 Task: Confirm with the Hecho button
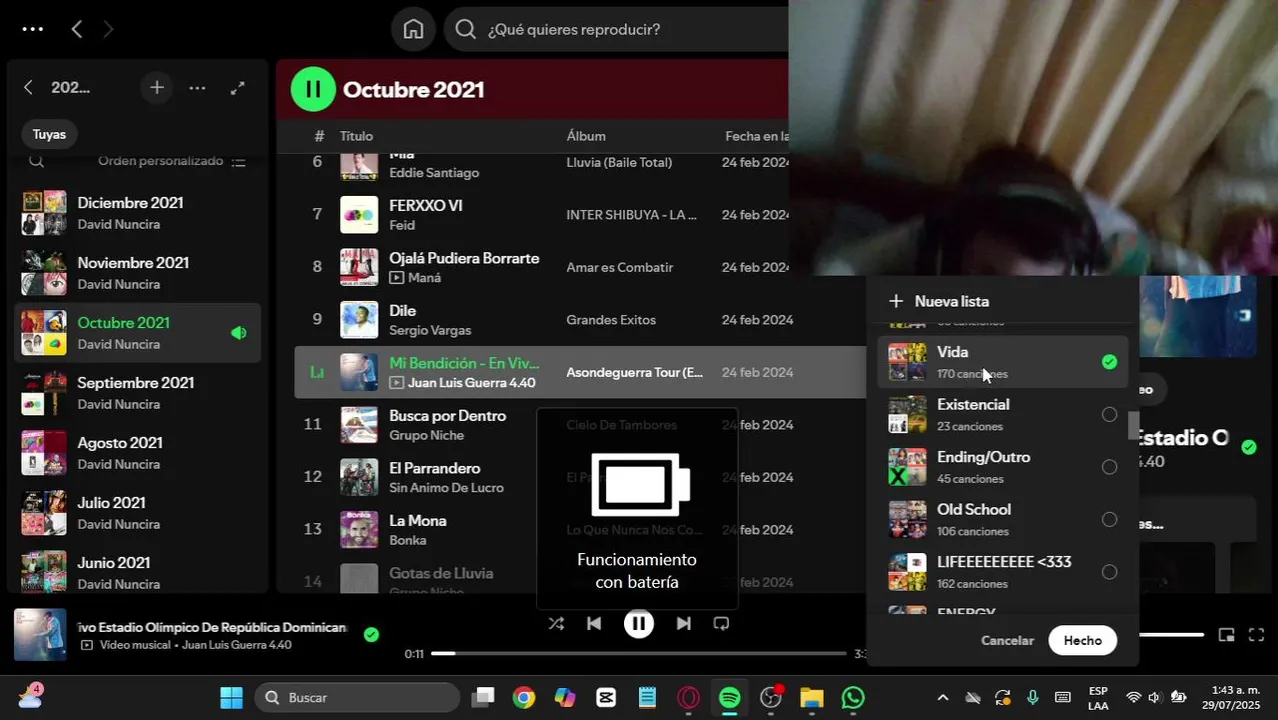click(x=1083, y=640)
